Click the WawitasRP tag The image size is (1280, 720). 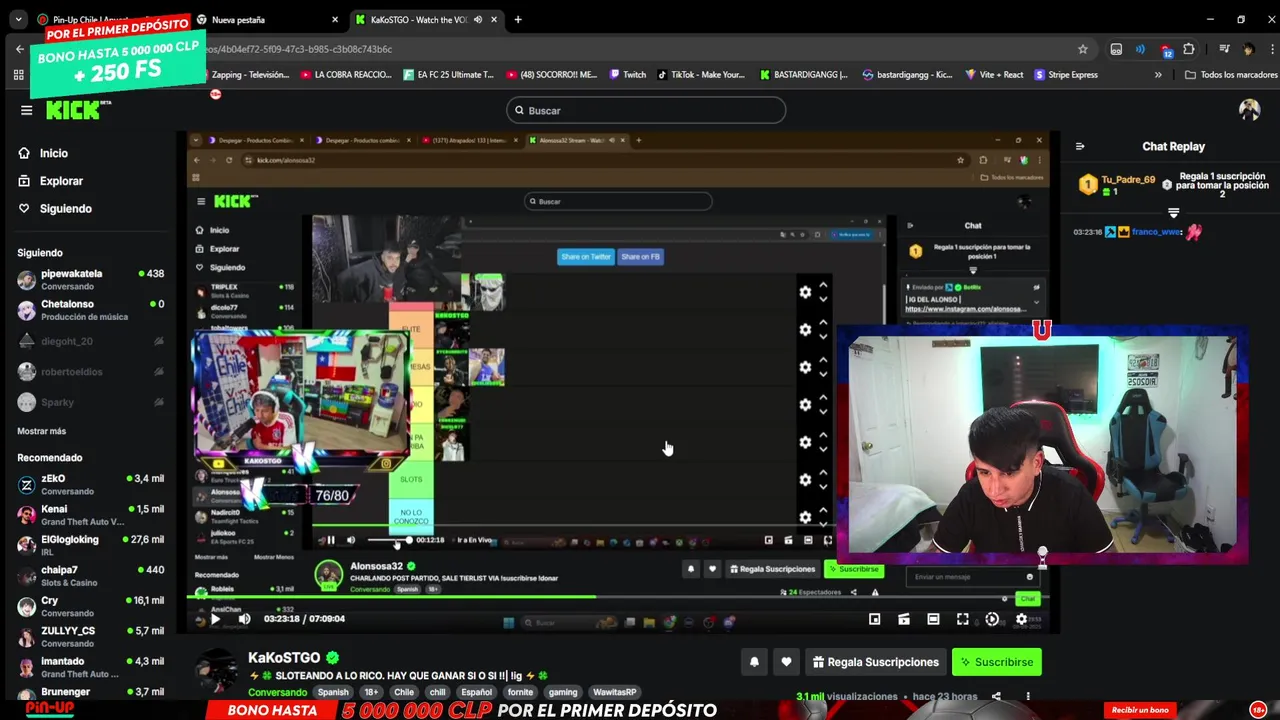click(614, 692)
